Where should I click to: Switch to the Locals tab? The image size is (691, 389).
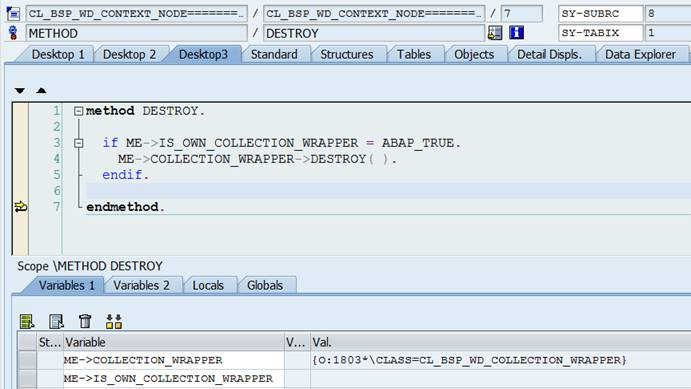[208, 285]
